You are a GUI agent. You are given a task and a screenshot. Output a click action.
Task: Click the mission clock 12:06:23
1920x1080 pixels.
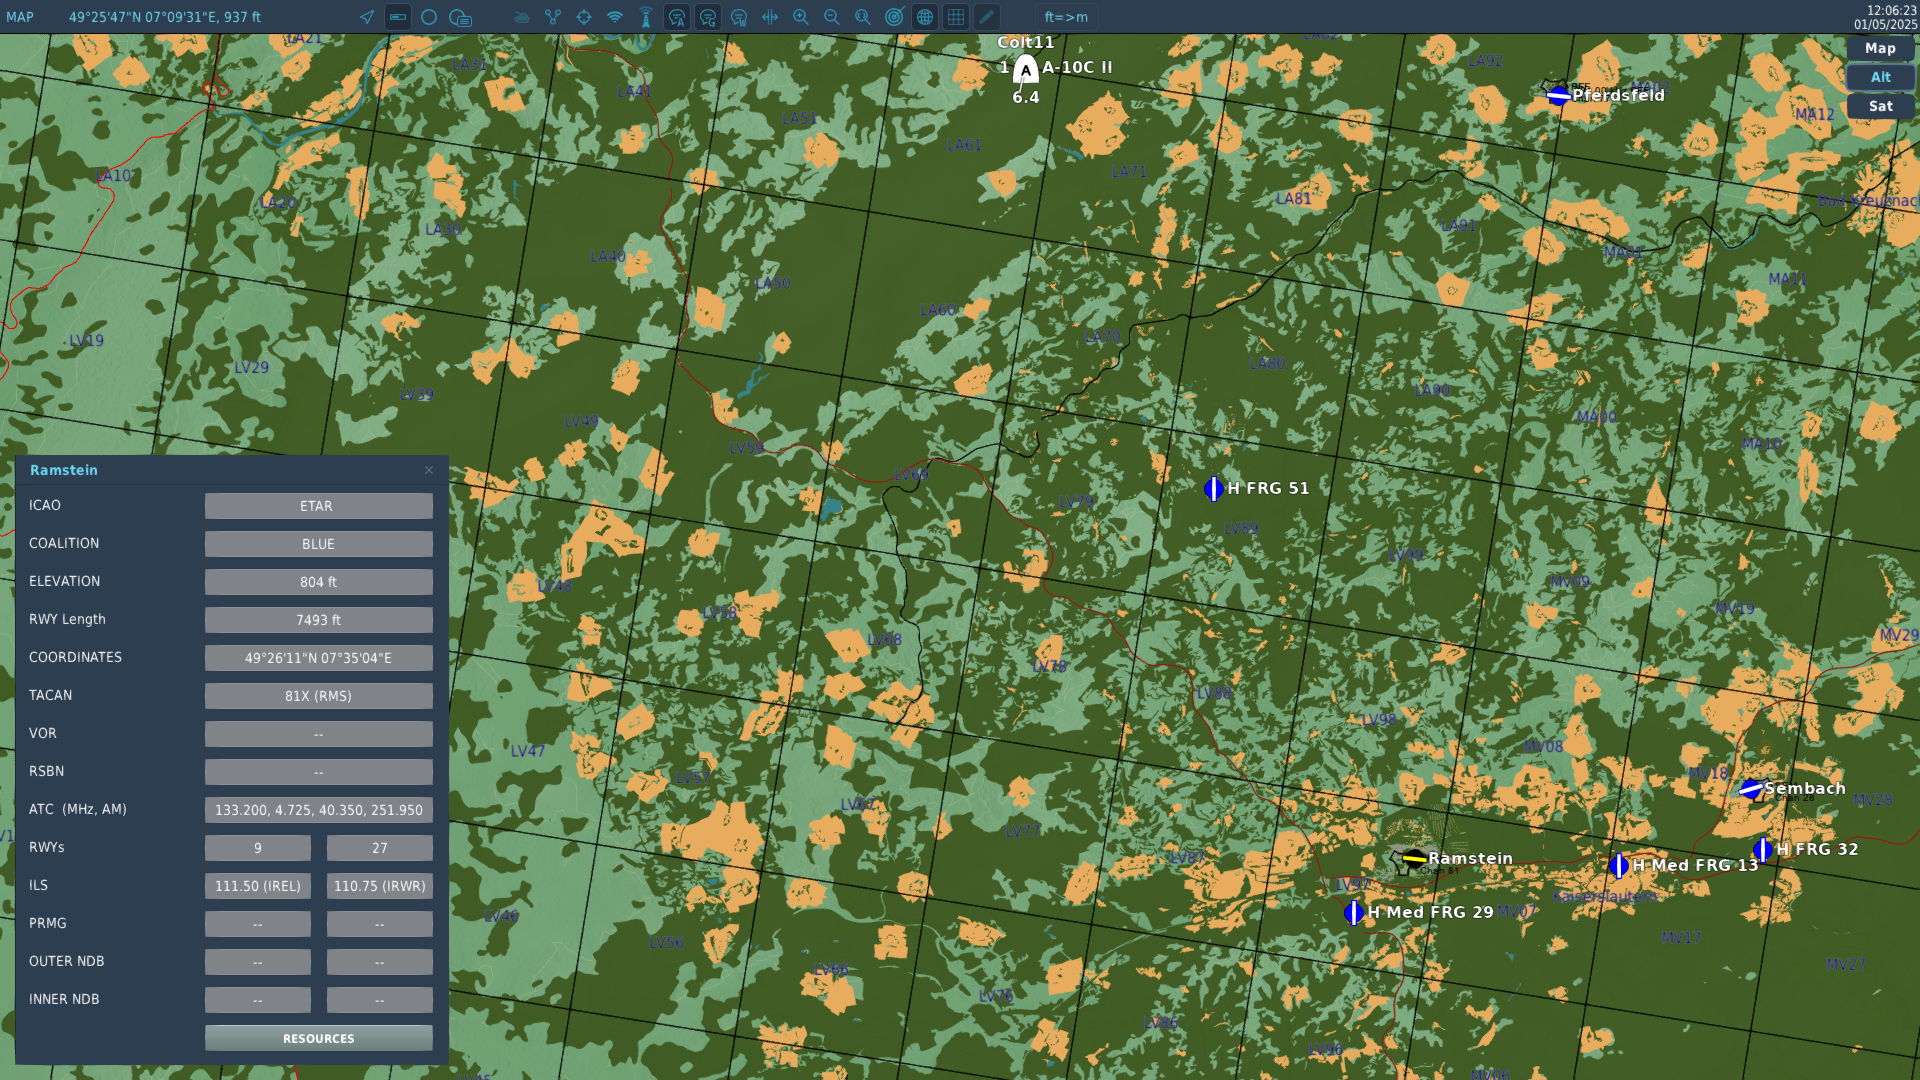click(x=1891, y=10)
